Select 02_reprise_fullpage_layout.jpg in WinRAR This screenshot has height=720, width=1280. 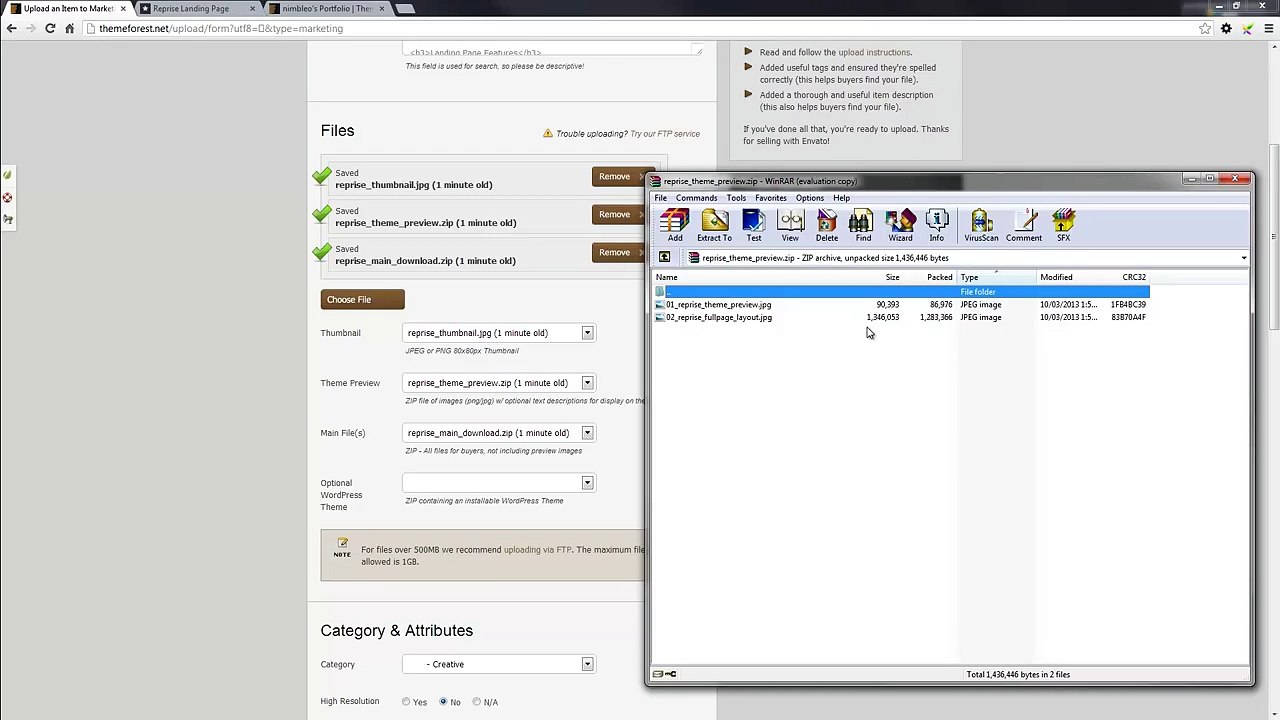click(x=718, y=318)
